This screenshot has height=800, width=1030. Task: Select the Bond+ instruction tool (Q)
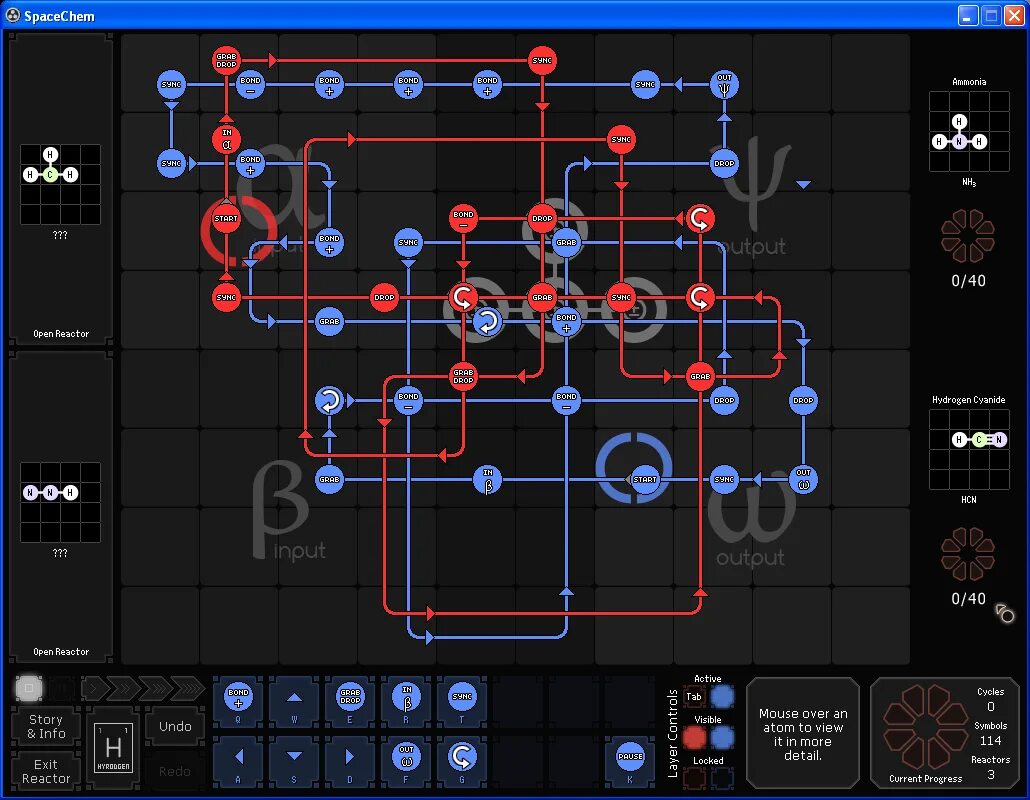coord(238,702)
